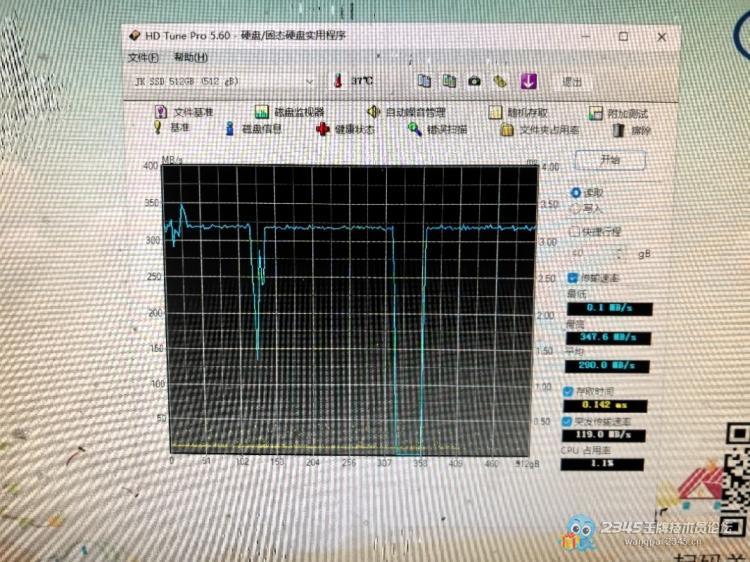Open the 错误扫描 error scan tab
The height and width of the screenshot is (562, 750).
tap(437, 129)
